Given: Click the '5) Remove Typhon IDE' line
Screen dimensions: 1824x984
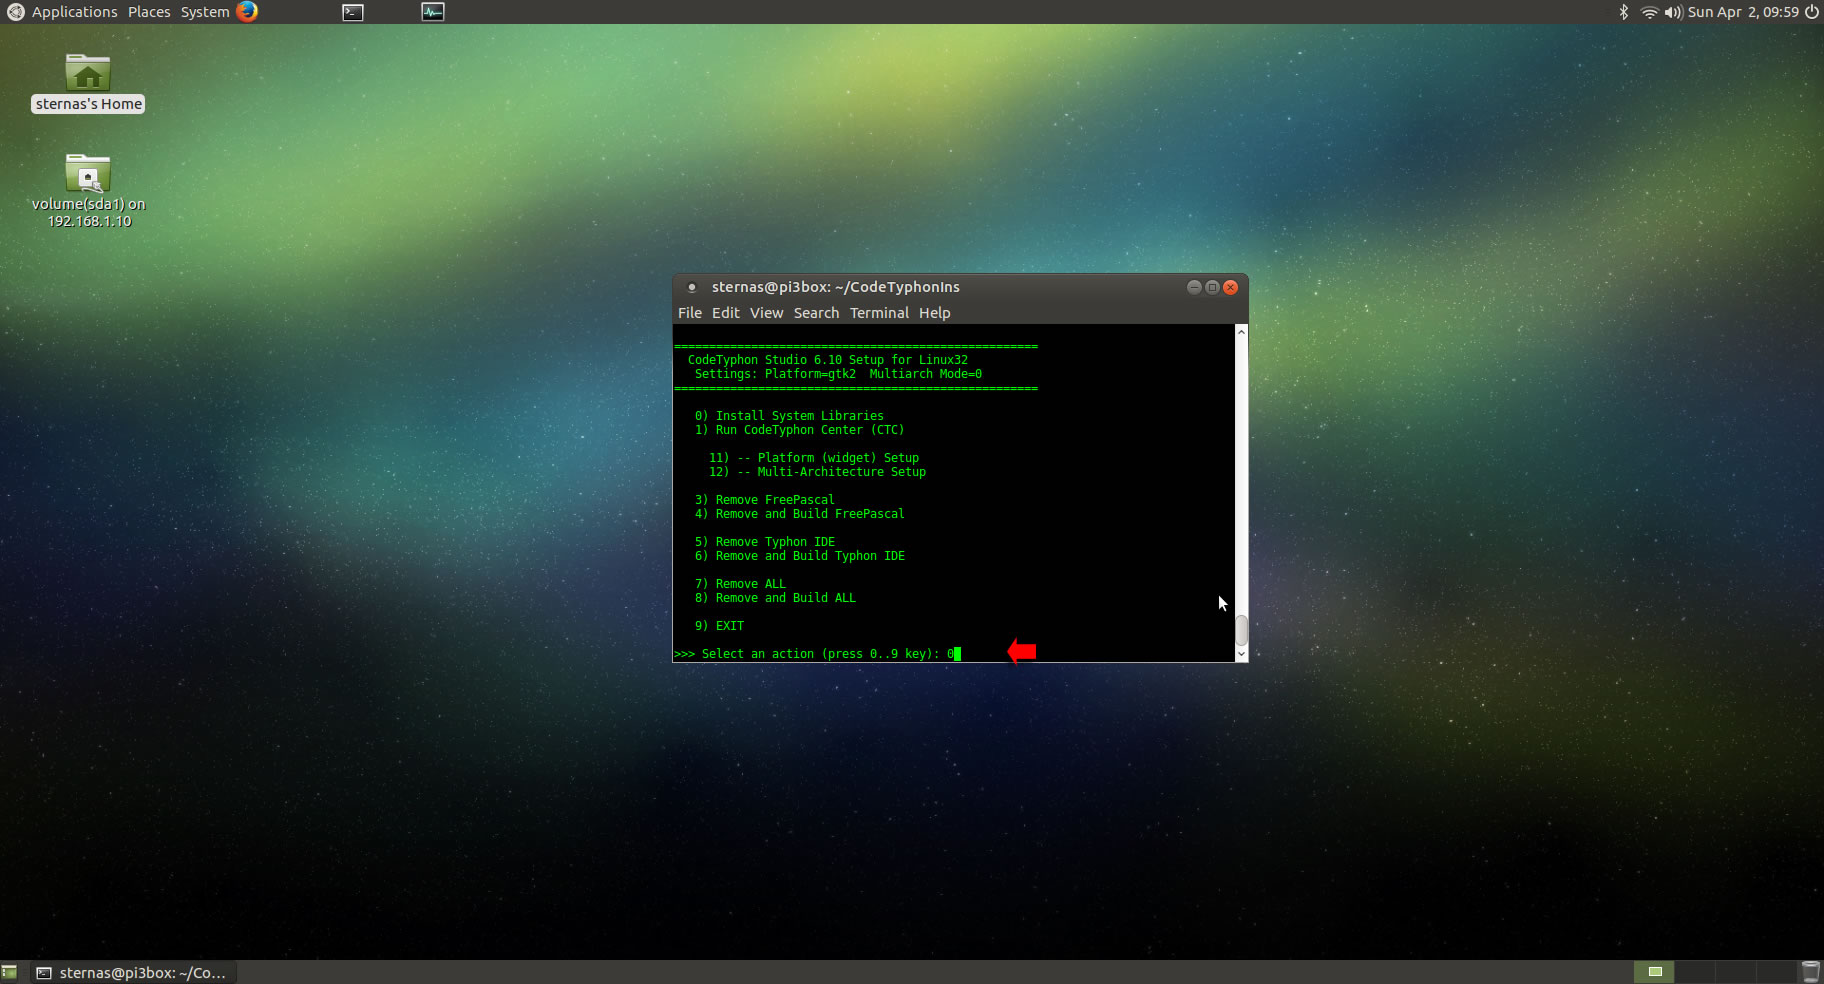Looking at the screenshot, I should [764, 542].
